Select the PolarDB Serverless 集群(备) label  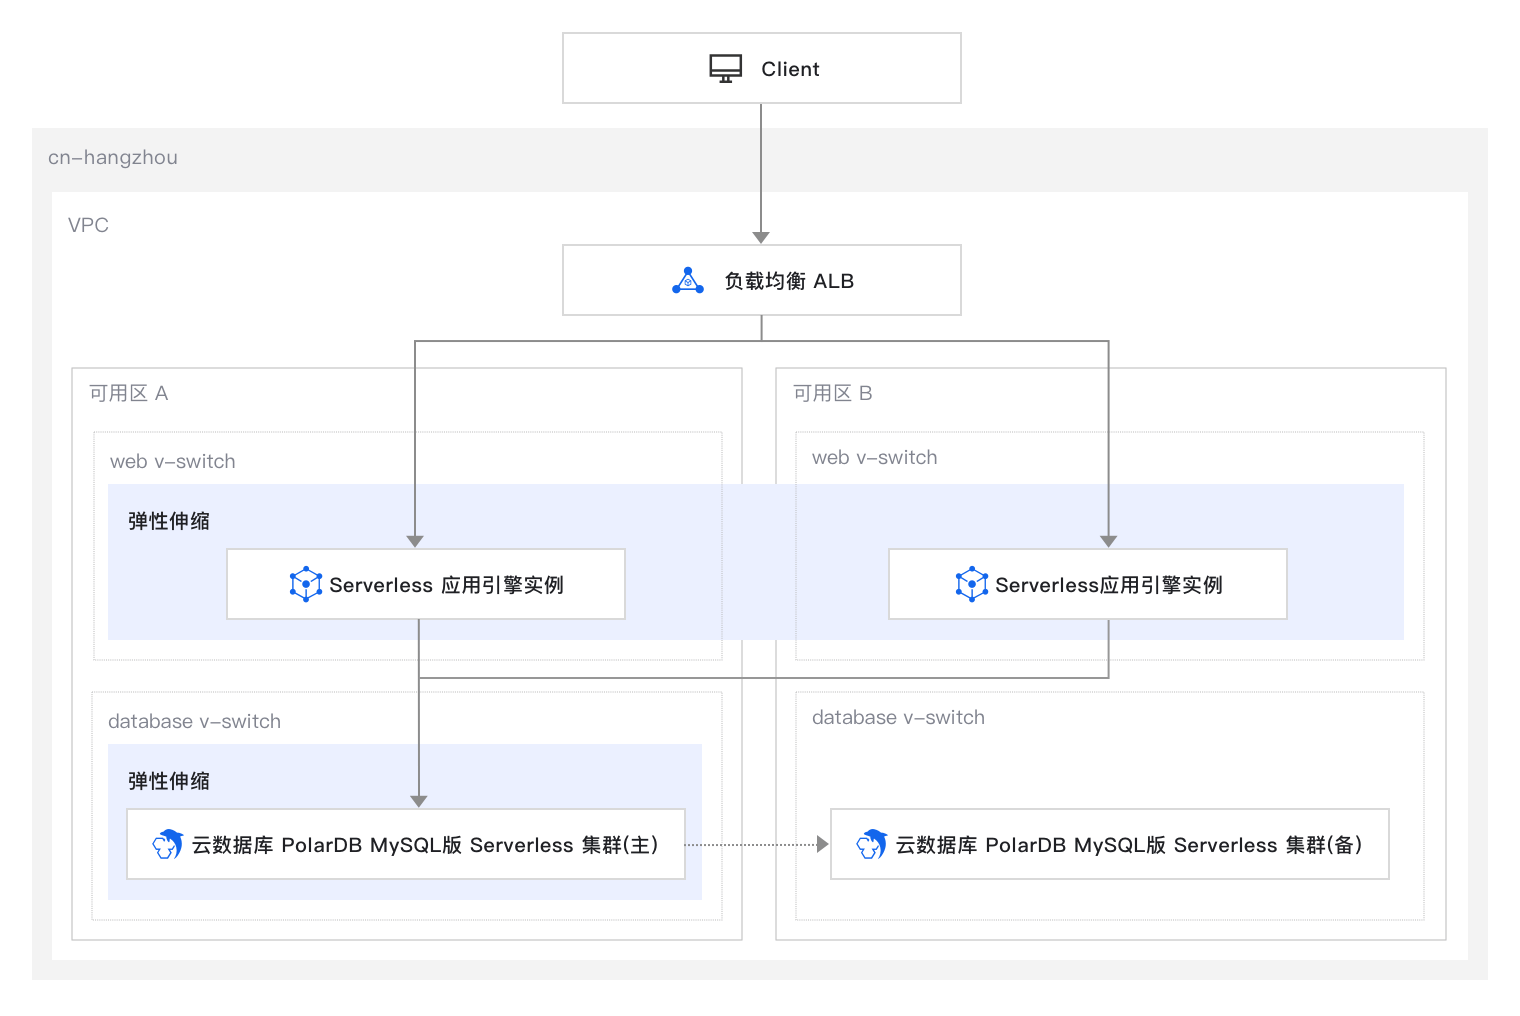(1129, 845)
